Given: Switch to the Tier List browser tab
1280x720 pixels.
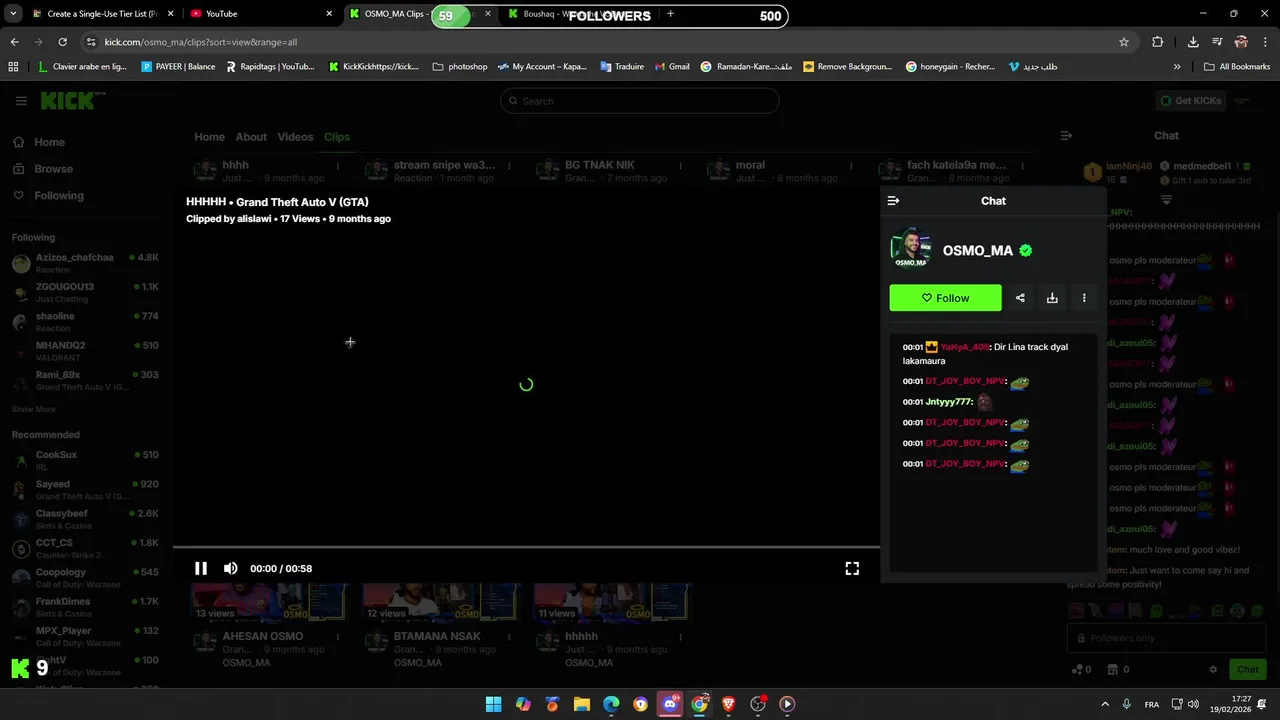Looking at the screenshot, I should (102, 14).
